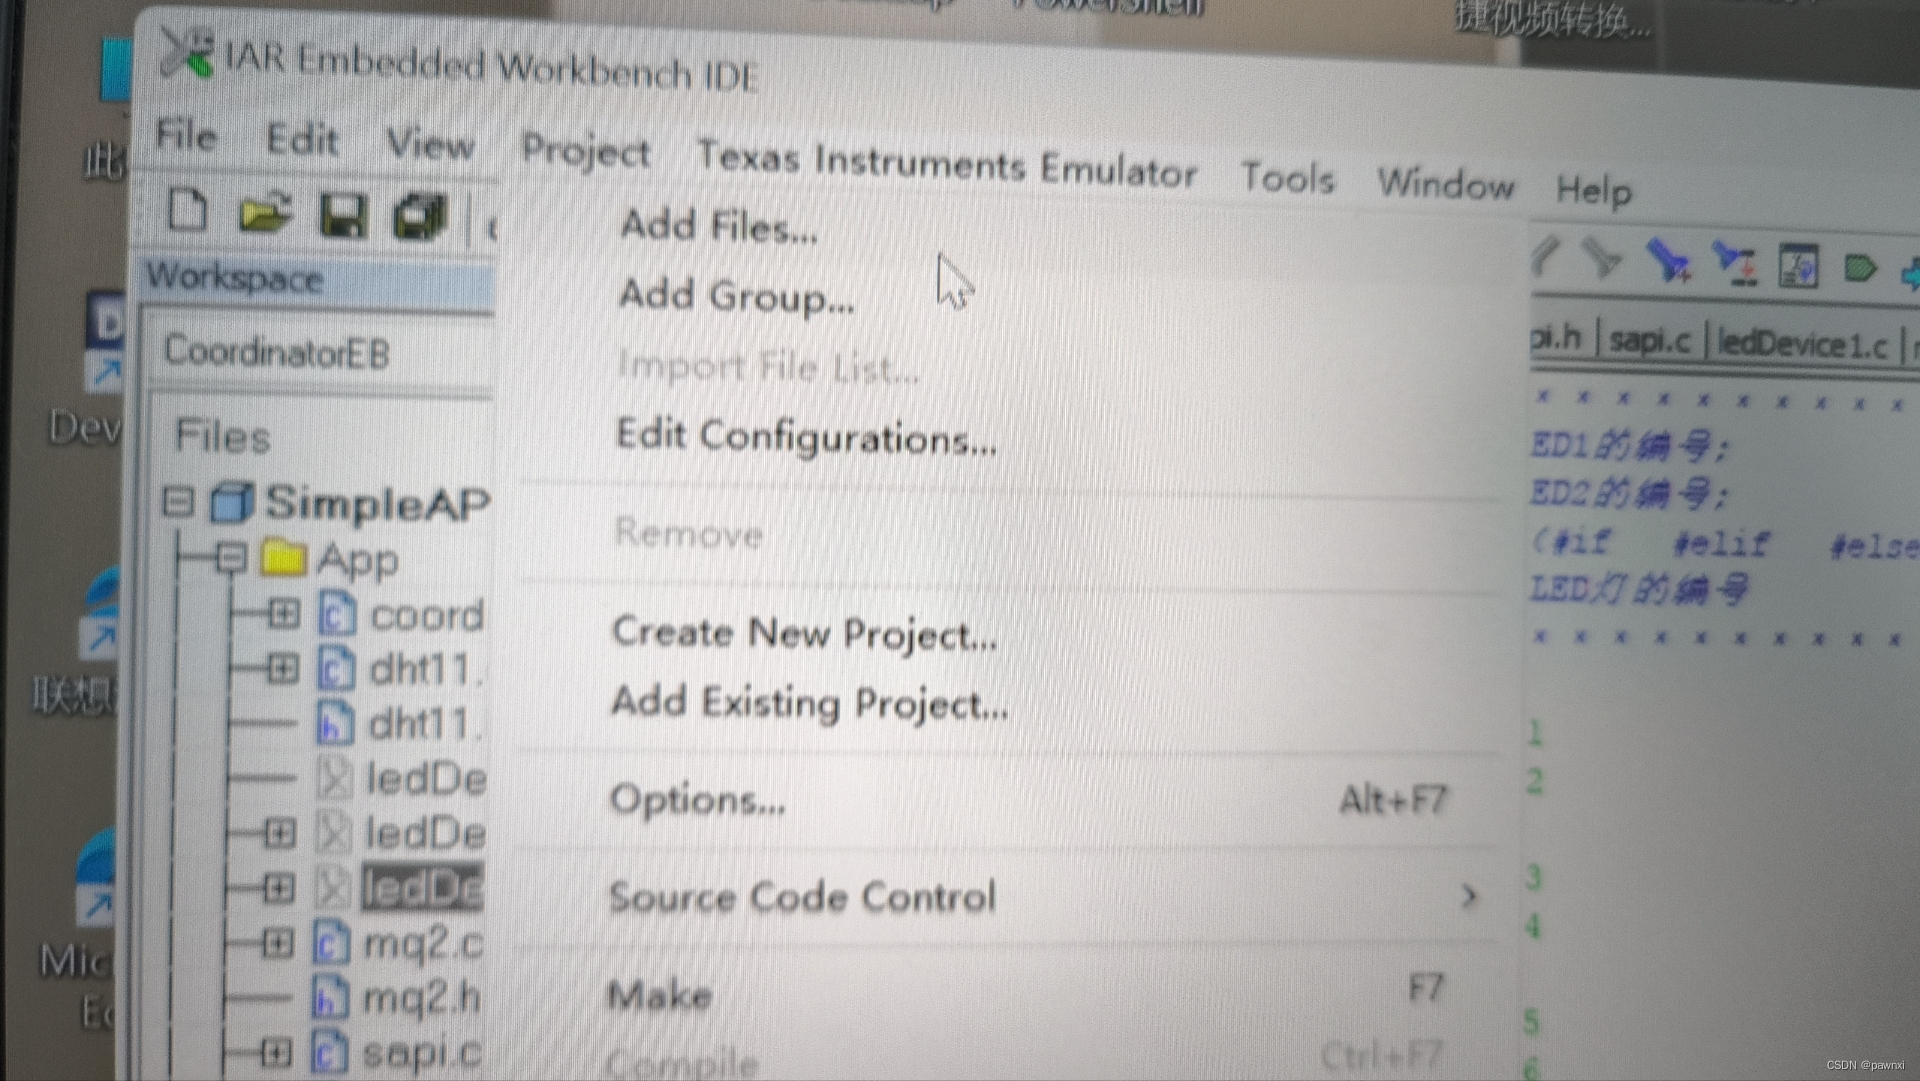Select Create New Project from the menu
The height and width of the screenshot is (1081, 1920).
804,634
